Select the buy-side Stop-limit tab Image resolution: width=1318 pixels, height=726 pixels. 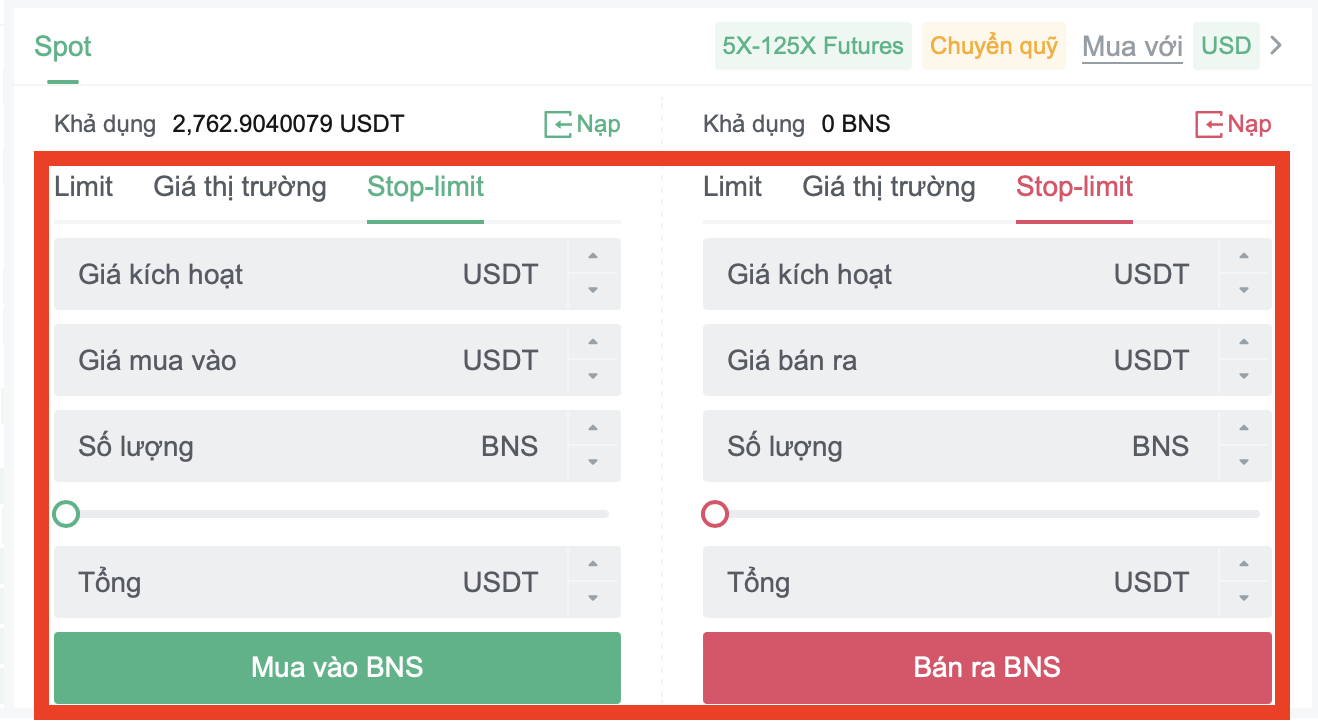coord(425,187)
